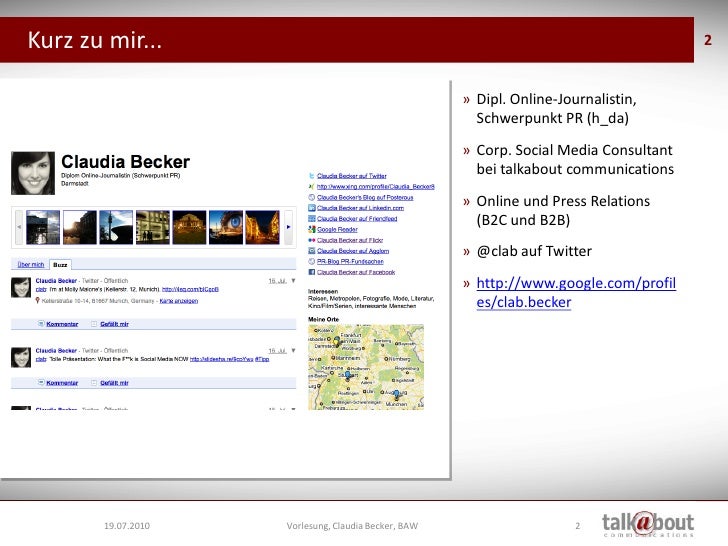Click the photo strip right arrow
This screenshot has height=546, width=728.
[288, 227]
